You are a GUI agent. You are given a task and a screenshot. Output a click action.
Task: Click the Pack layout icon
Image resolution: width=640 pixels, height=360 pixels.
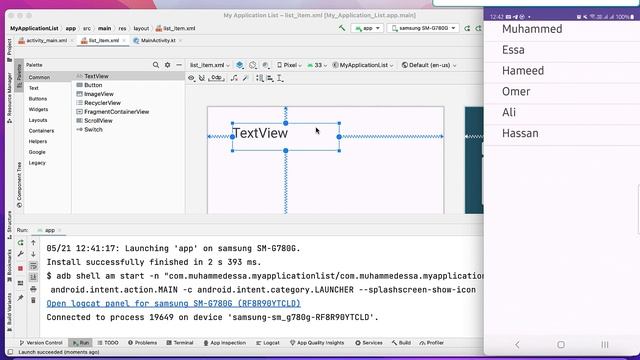(260, 78)
